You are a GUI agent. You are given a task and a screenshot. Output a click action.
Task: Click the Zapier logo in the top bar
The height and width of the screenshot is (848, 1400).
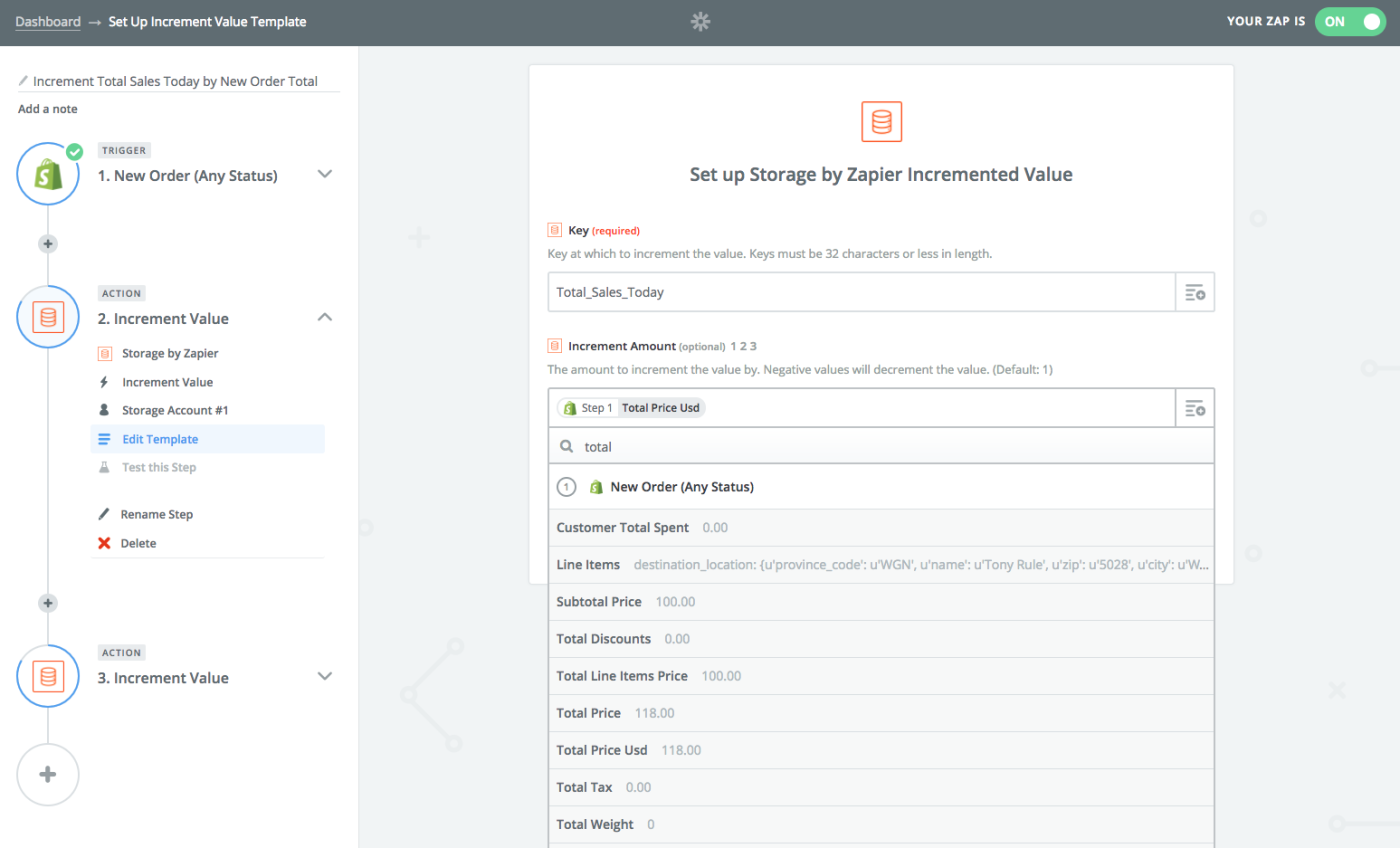[700, 21]
